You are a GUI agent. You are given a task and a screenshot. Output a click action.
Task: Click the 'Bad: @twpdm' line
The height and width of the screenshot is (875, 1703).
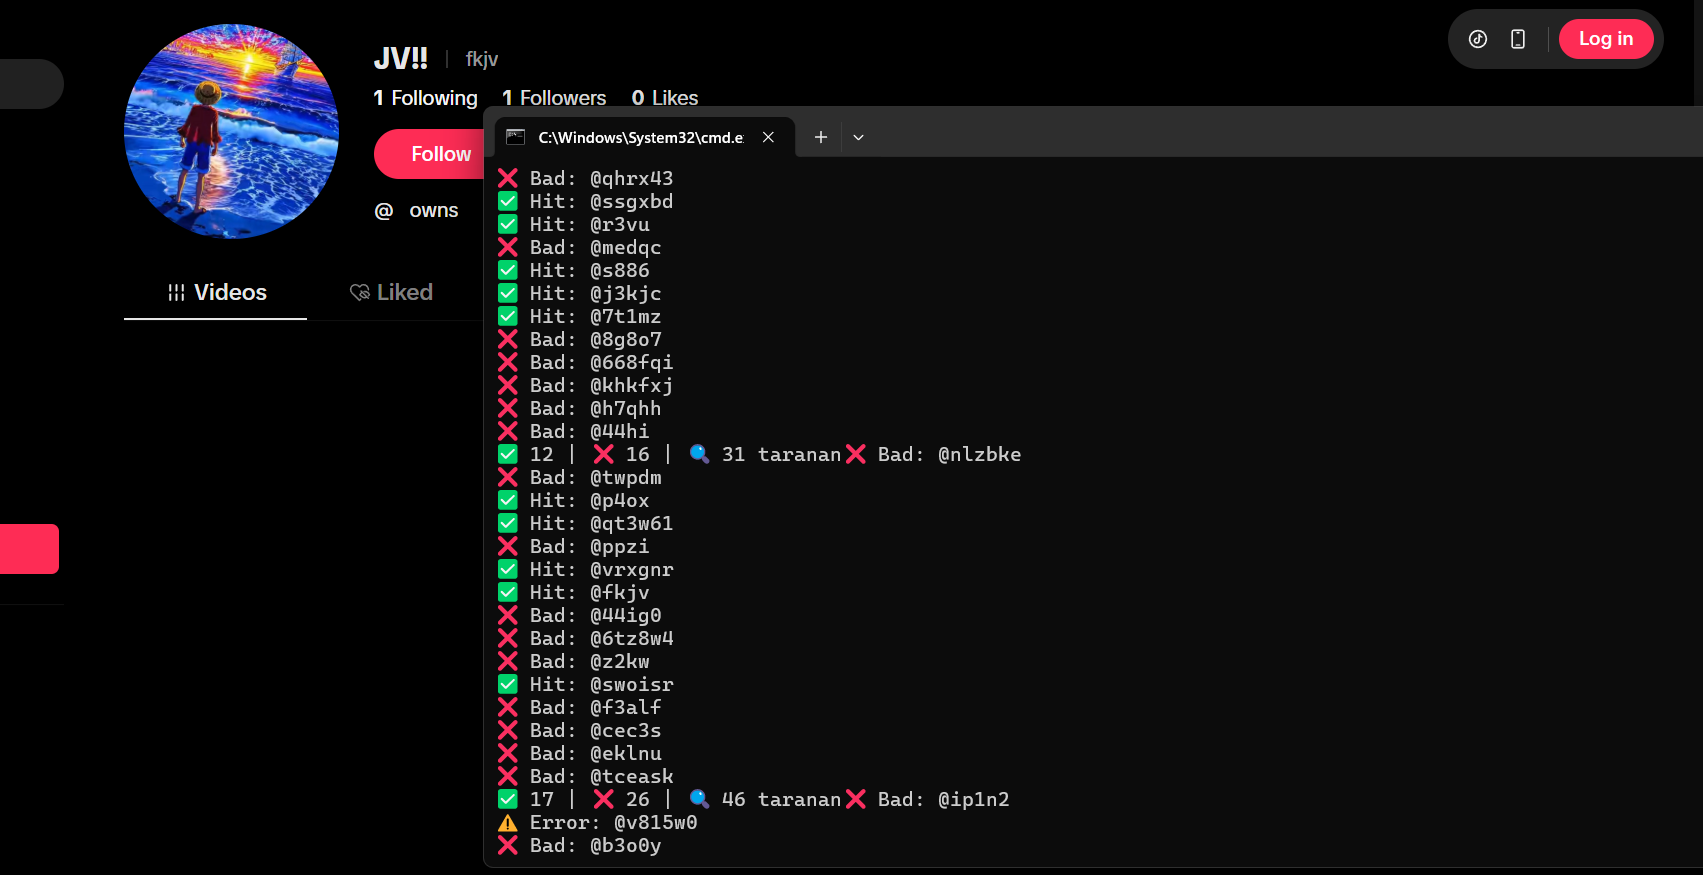[580, 477]
